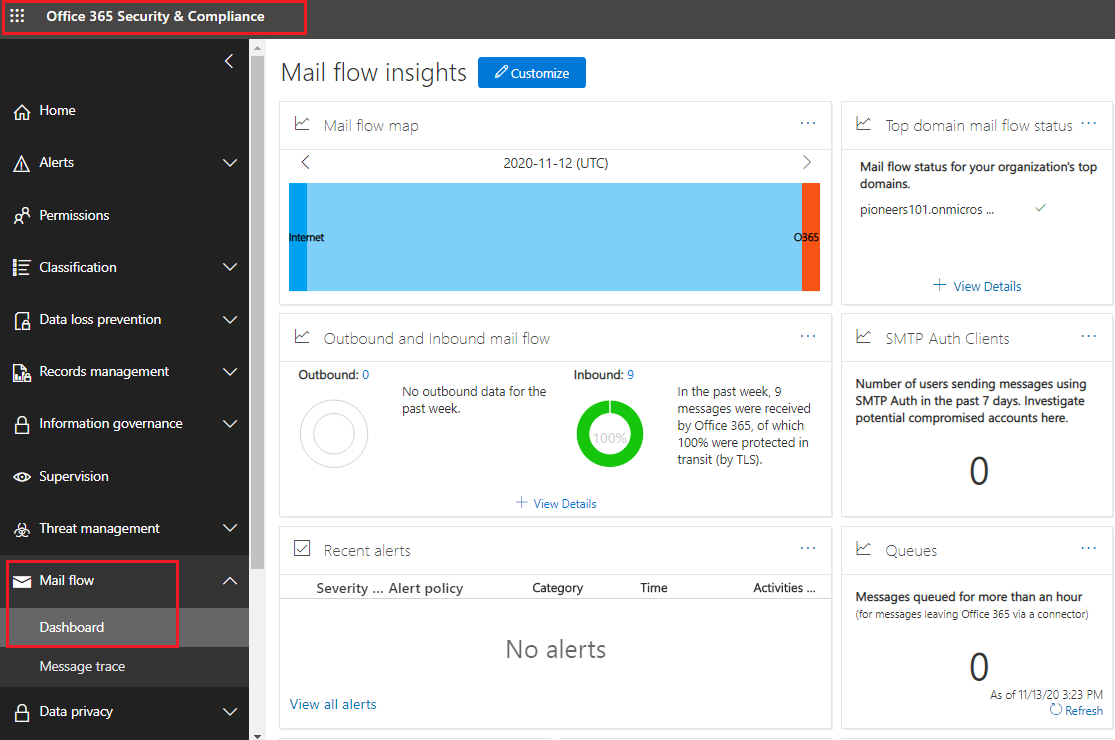Click the navigation scrollbar down arrow
Image resolution: width=1115 pixels, height=740 pixels.
(257, 735)
